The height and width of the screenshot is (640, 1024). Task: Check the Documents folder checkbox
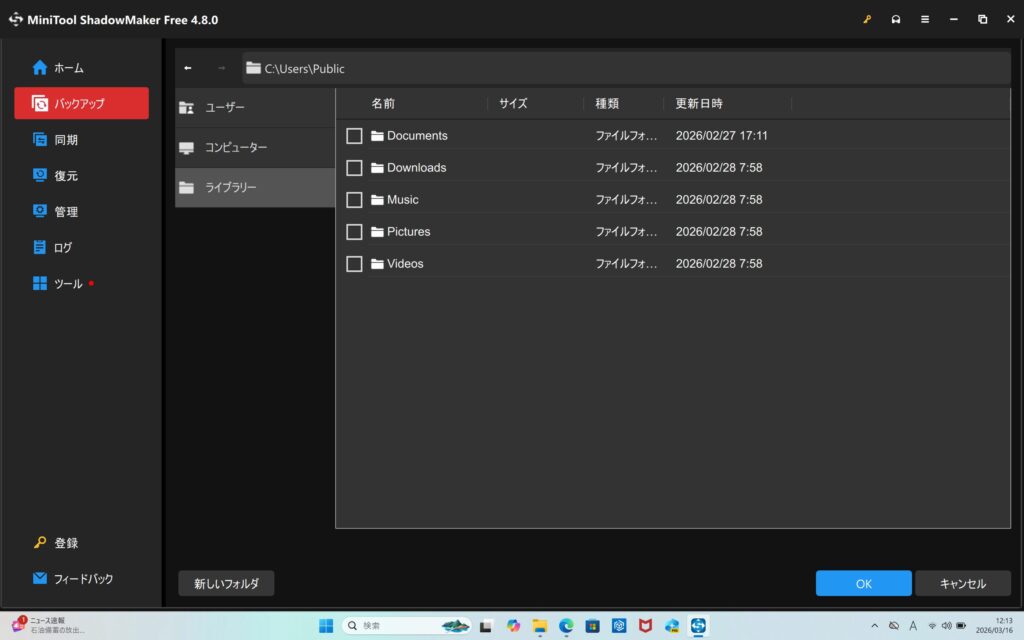coord(354,136)
